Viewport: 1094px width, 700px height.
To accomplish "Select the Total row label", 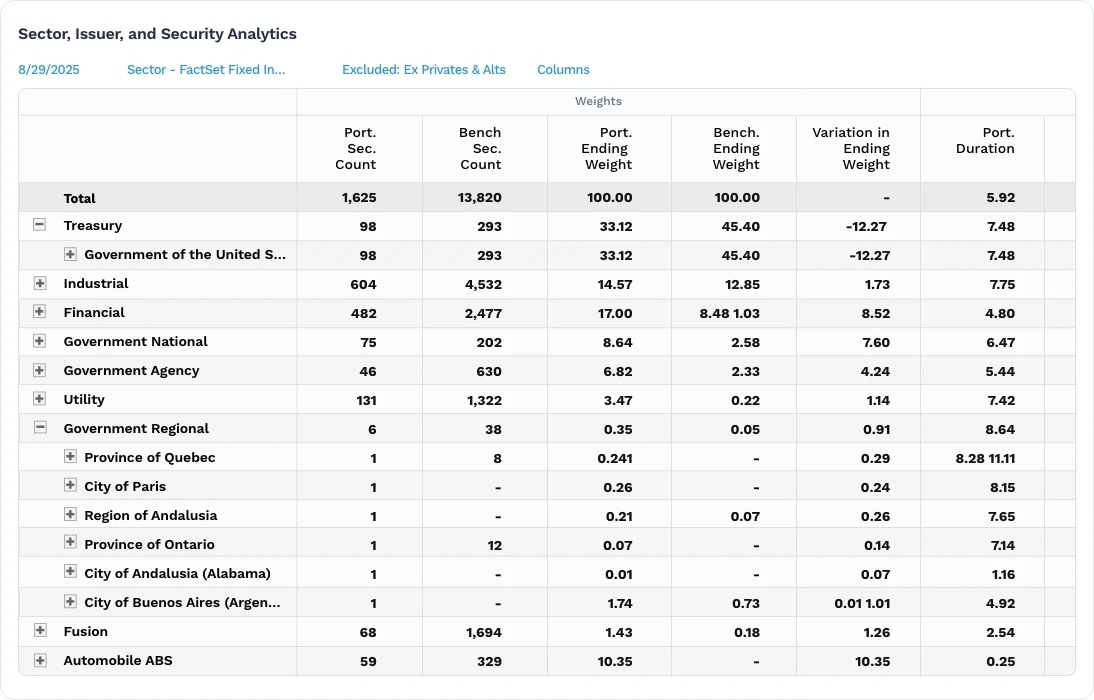I will click(x=80, y=198).
